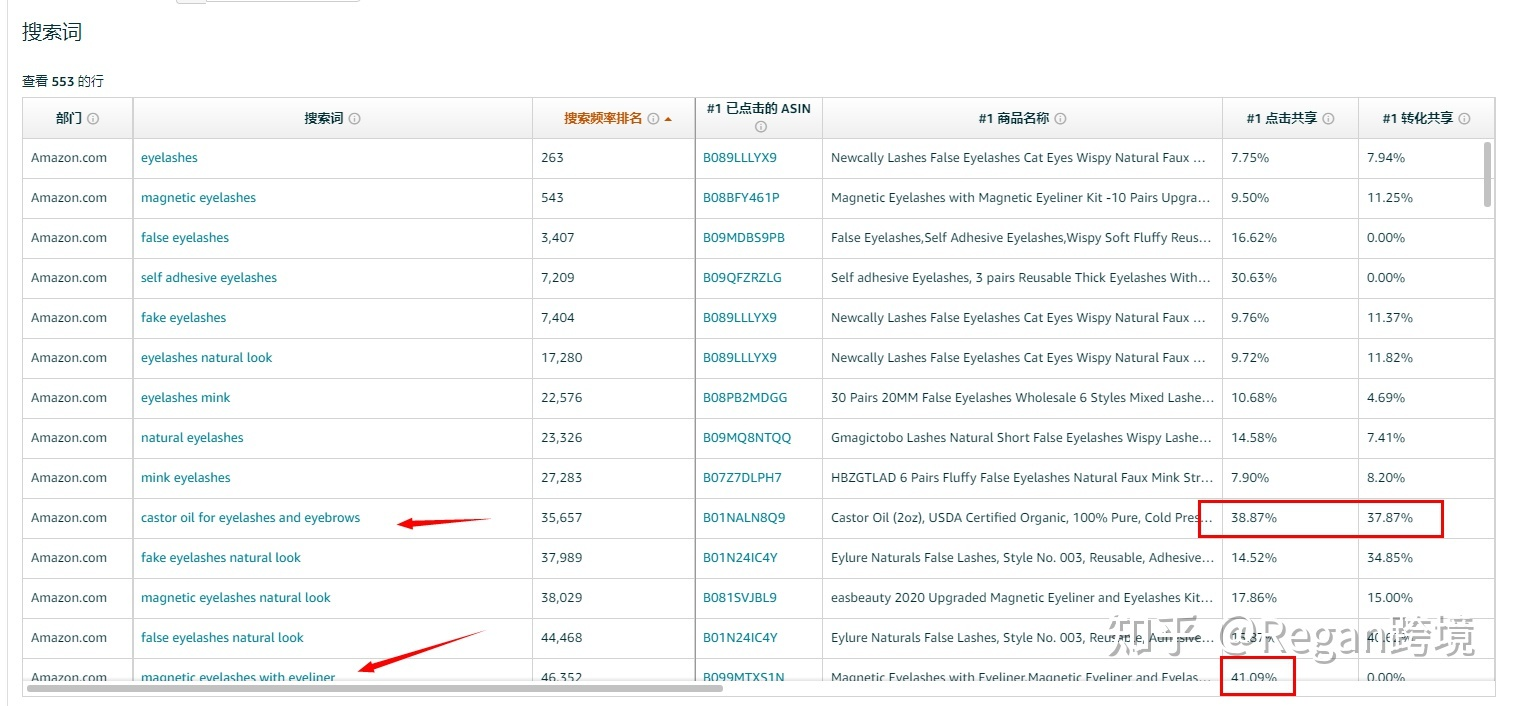Click the #1 商品名称 column header

(1022, 118)
